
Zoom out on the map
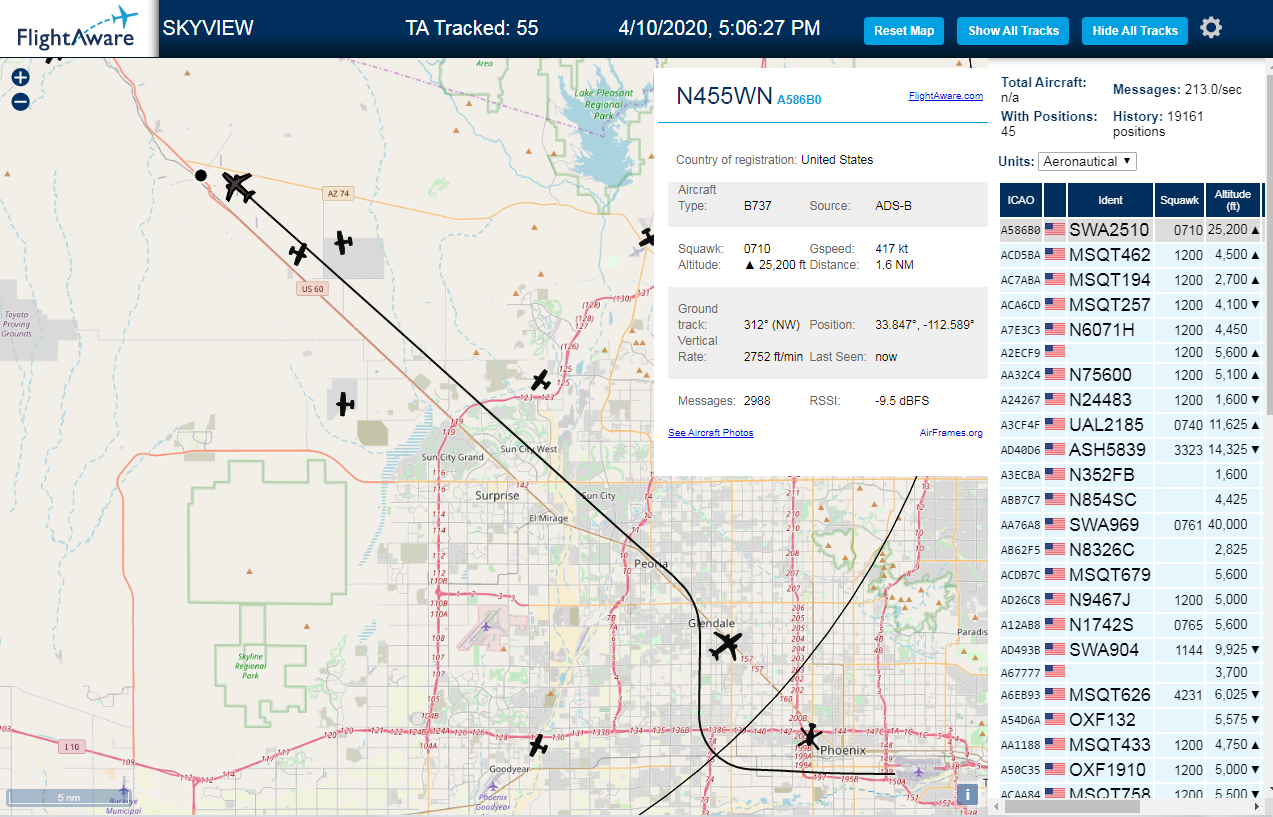click(x=20, y=101)
